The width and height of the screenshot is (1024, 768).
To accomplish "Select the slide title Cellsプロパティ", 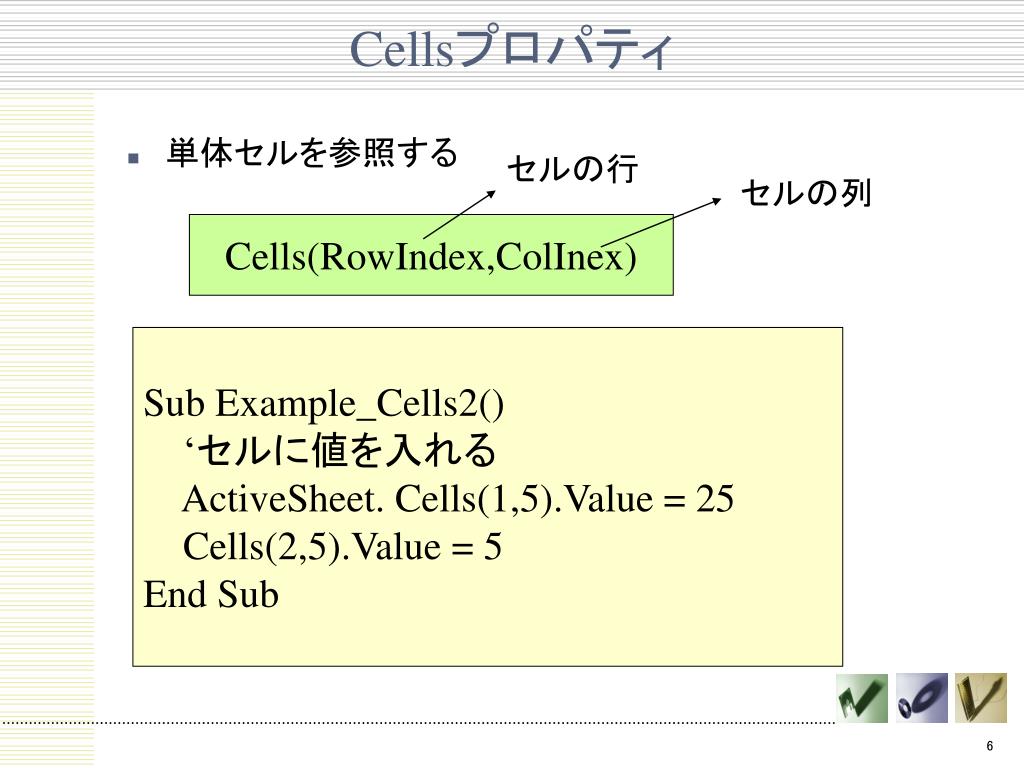I will [x=511, y=48].
